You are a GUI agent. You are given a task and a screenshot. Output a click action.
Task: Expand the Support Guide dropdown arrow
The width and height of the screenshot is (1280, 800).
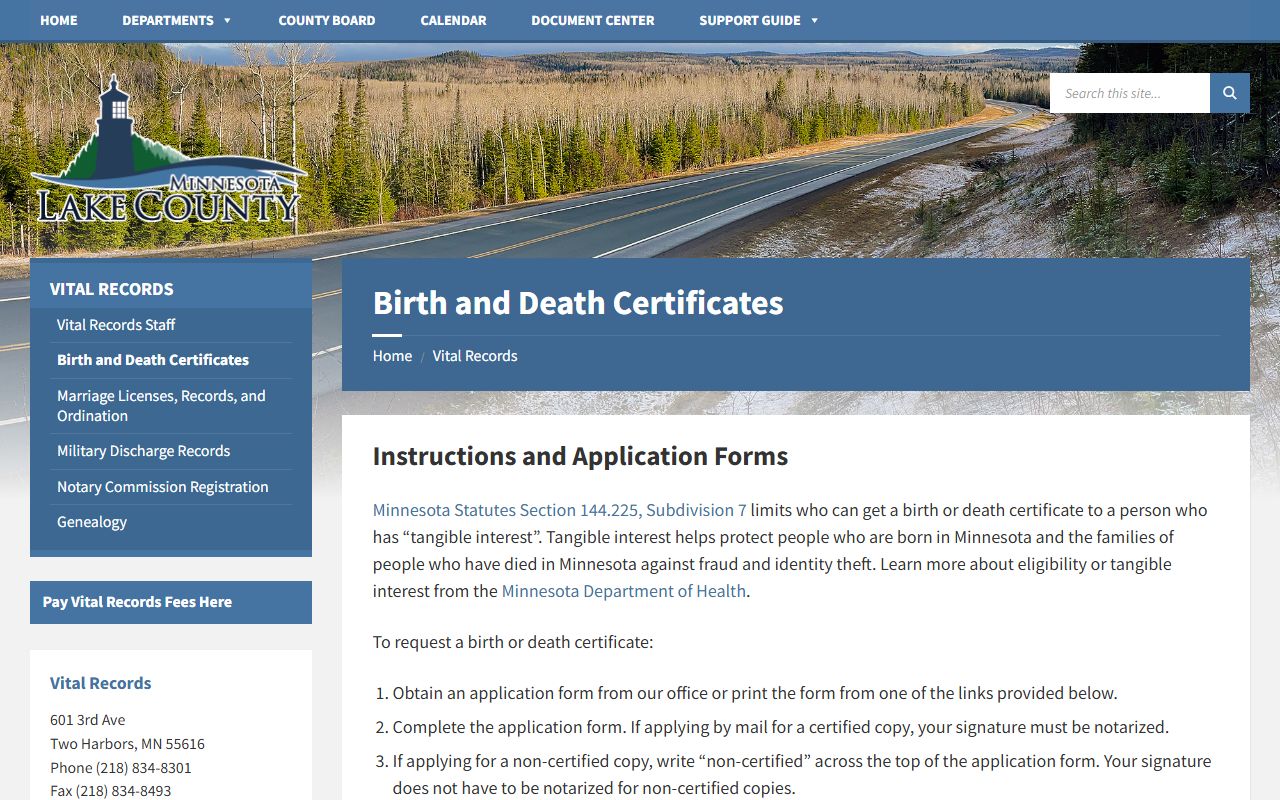[x=814, y=21]
